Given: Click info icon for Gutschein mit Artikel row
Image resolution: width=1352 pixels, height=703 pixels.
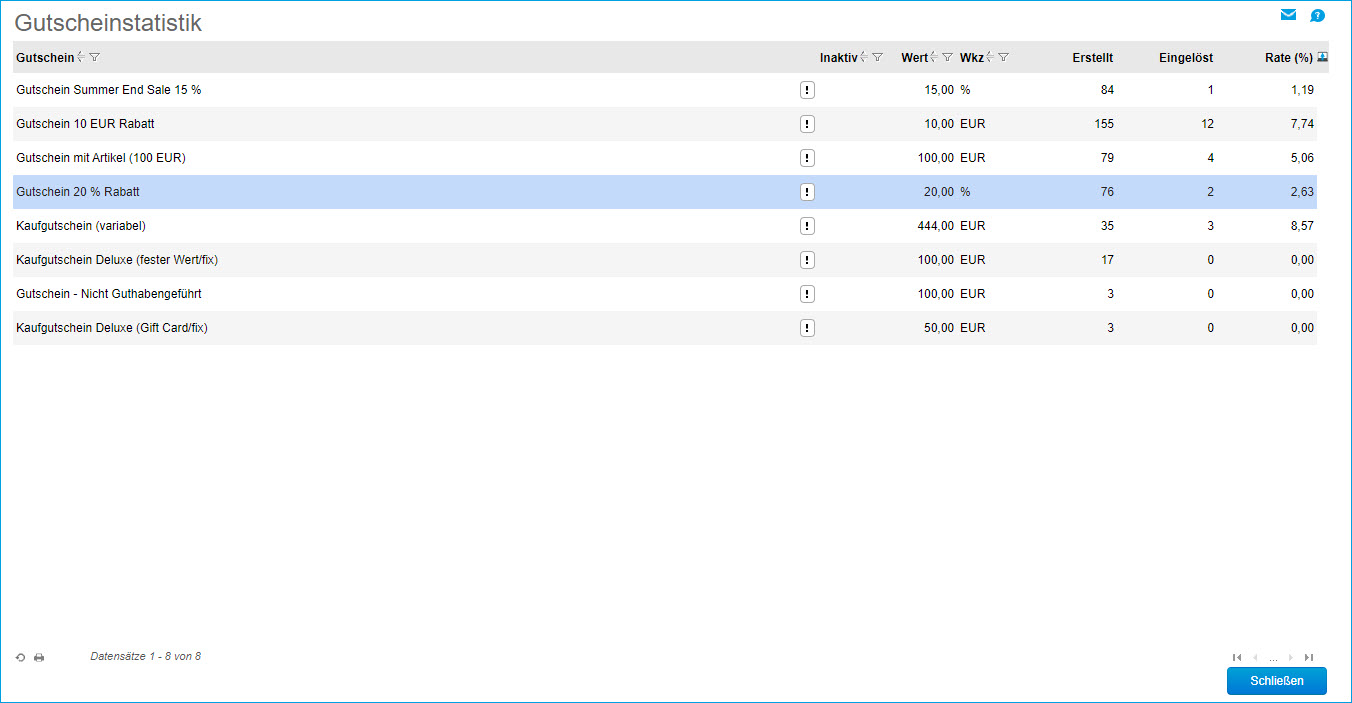Looking at the screenshot, I should 807,158.
